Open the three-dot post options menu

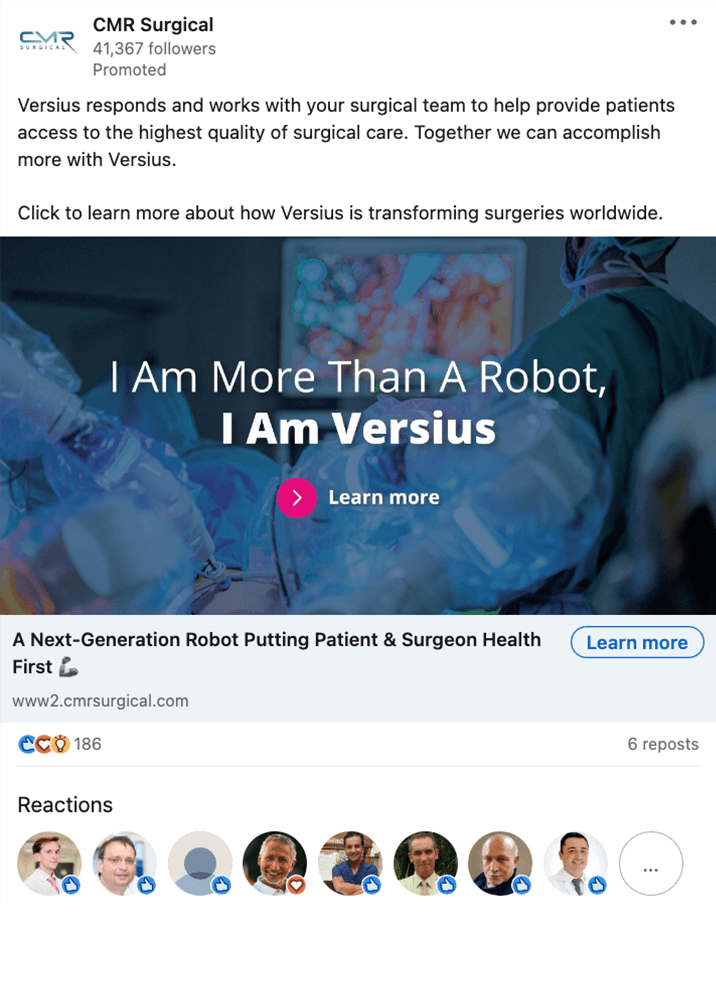pyautogui.click(x=683, y=22)
